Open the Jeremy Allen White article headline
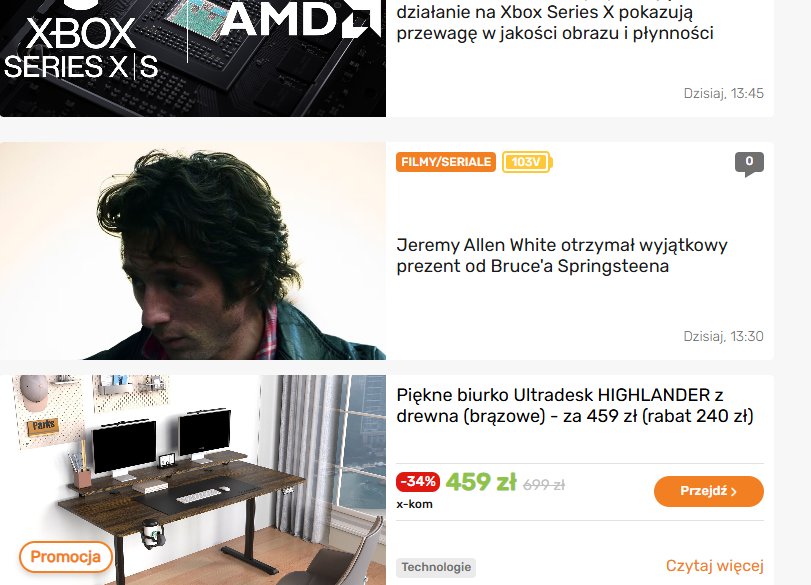 click(x=562, y=256)
